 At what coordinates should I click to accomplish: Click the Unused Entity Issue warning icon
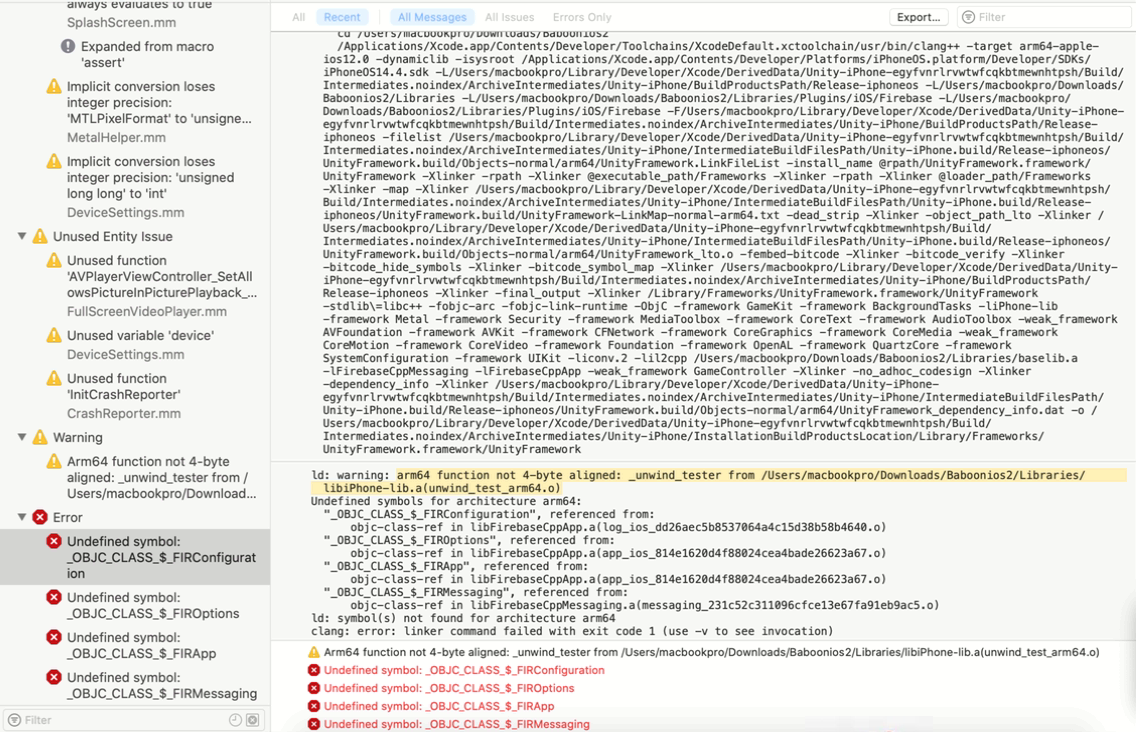click(x=40, y=236)
